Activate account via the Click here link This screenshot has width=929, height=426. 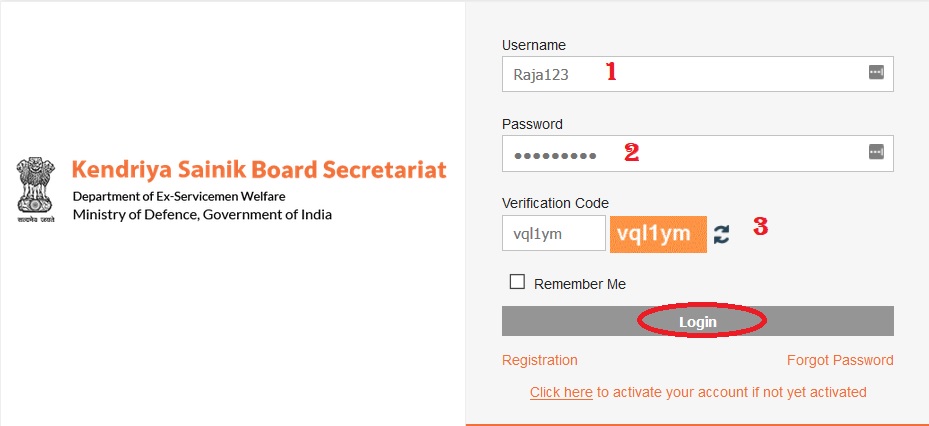point(561,392)
